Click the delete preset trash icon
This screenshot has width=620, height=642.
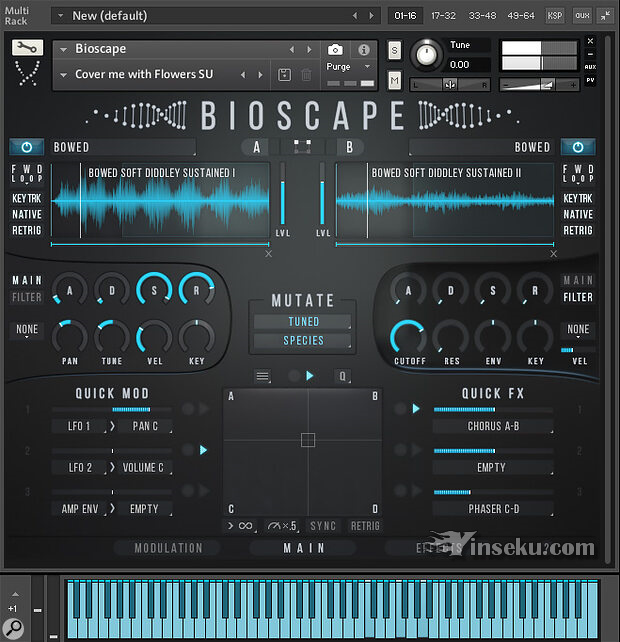[x=306, y=75]
